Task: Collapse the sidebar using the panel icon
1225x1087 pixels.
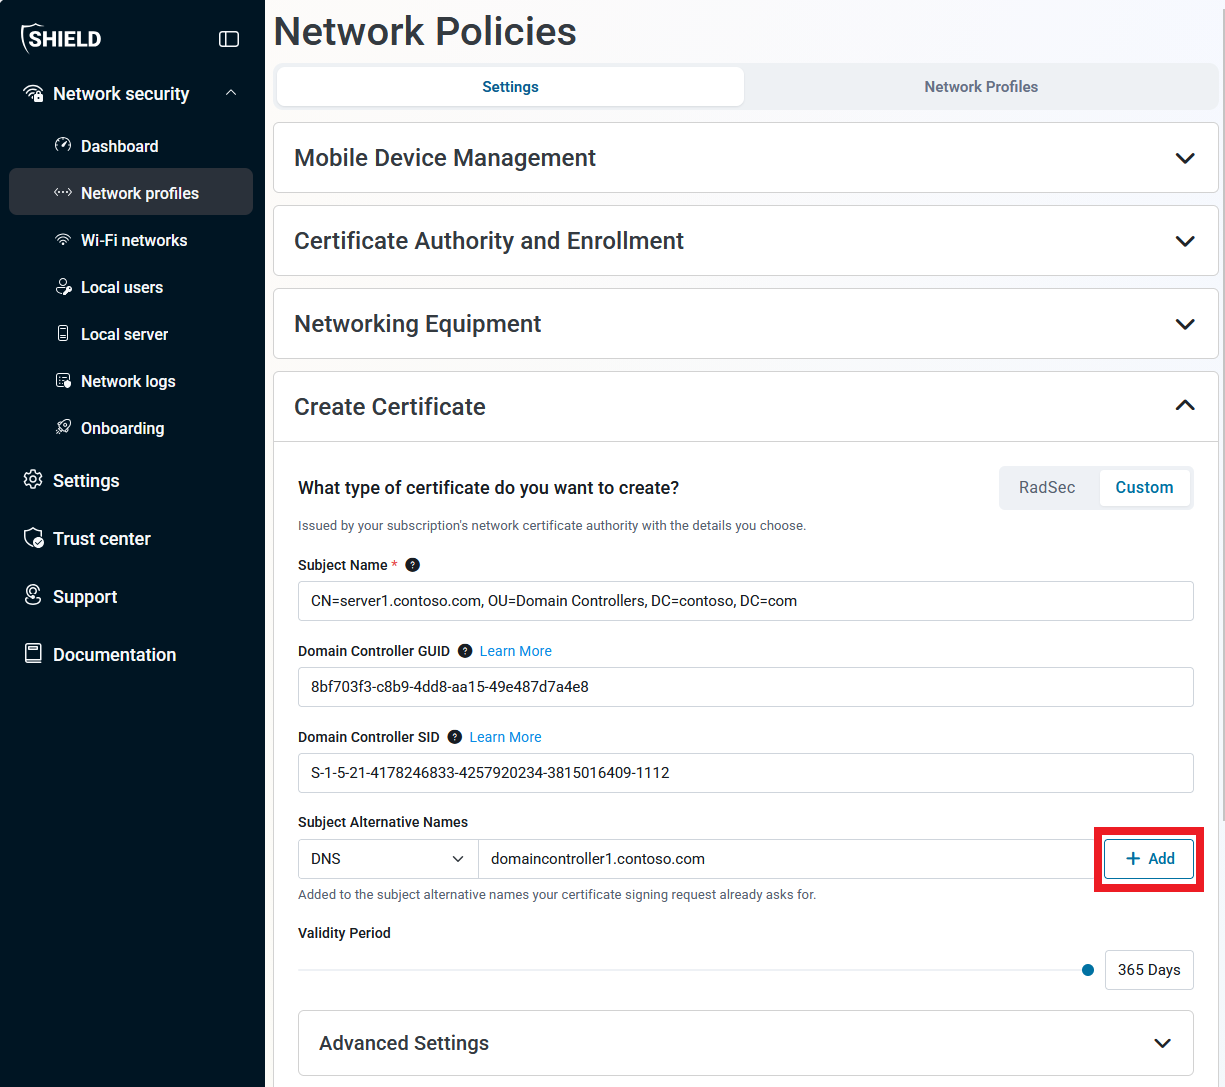Action: click(229, 39)
